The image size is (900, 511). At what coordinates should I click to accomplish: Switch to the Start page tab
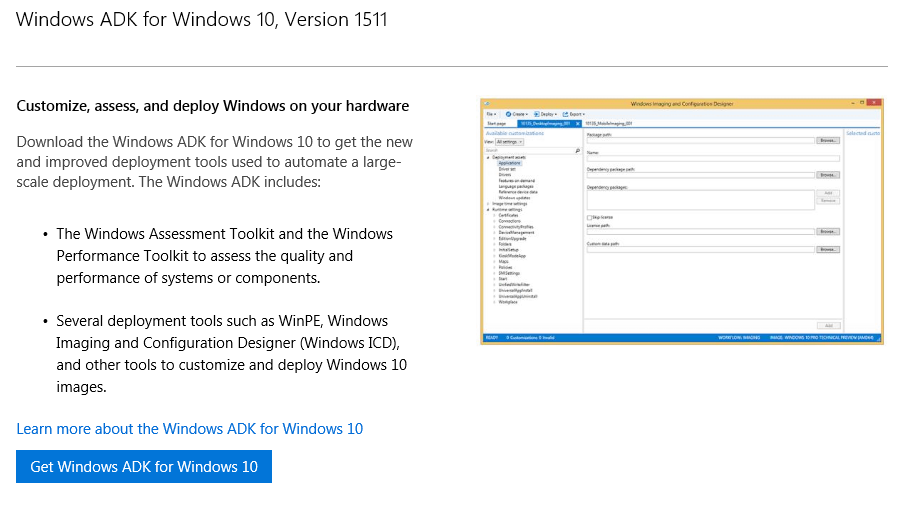pos(497,124)
